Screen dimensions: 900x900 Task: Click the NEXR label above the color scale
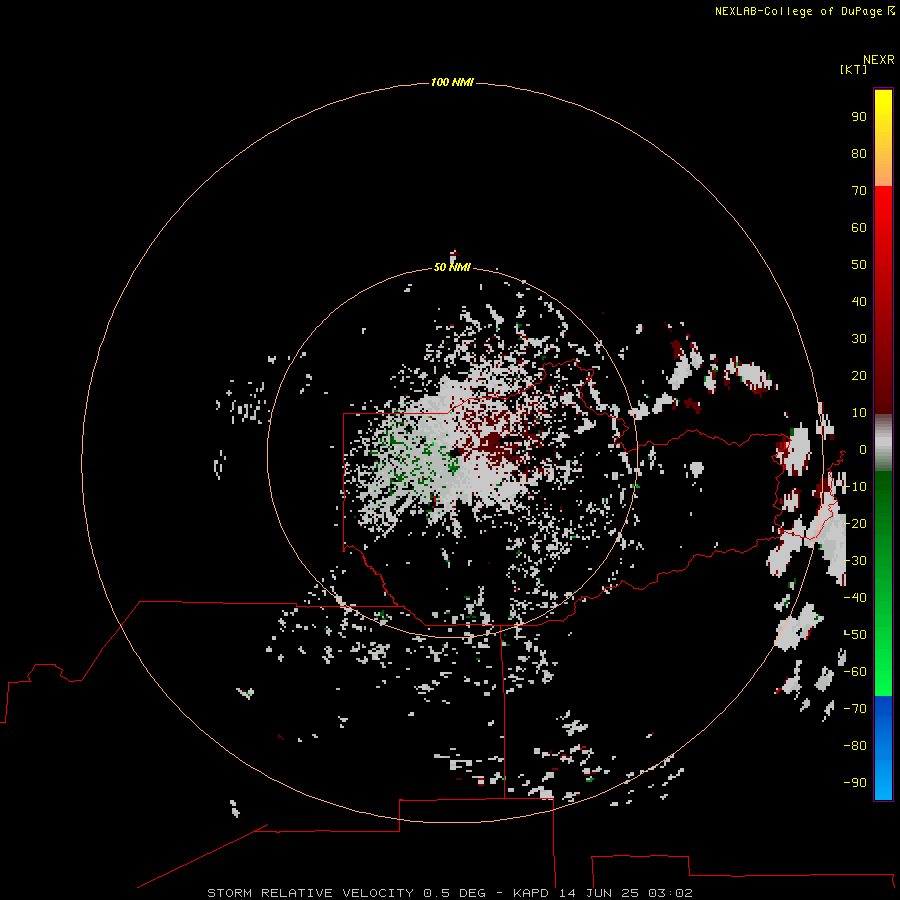[x=878, y=60]
